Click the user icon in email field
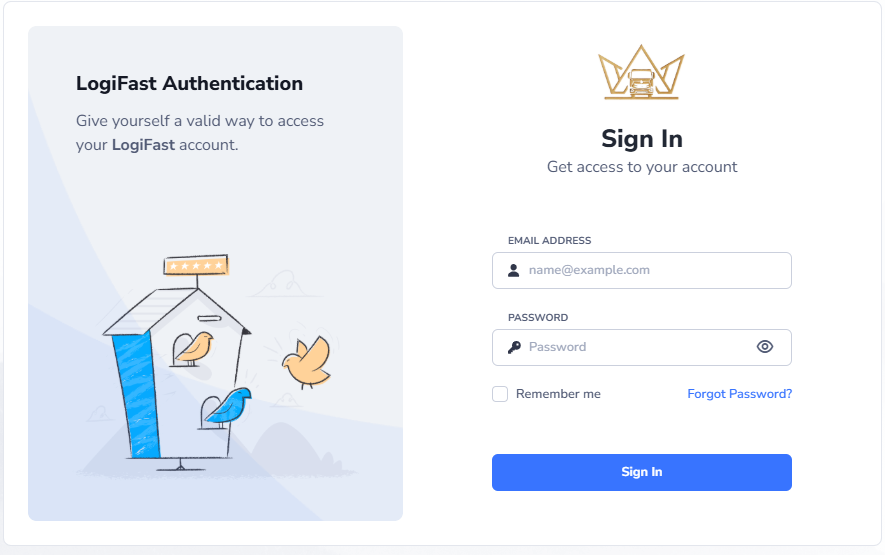The width and height of the screenshot is (885, 555). coord(514,270)
